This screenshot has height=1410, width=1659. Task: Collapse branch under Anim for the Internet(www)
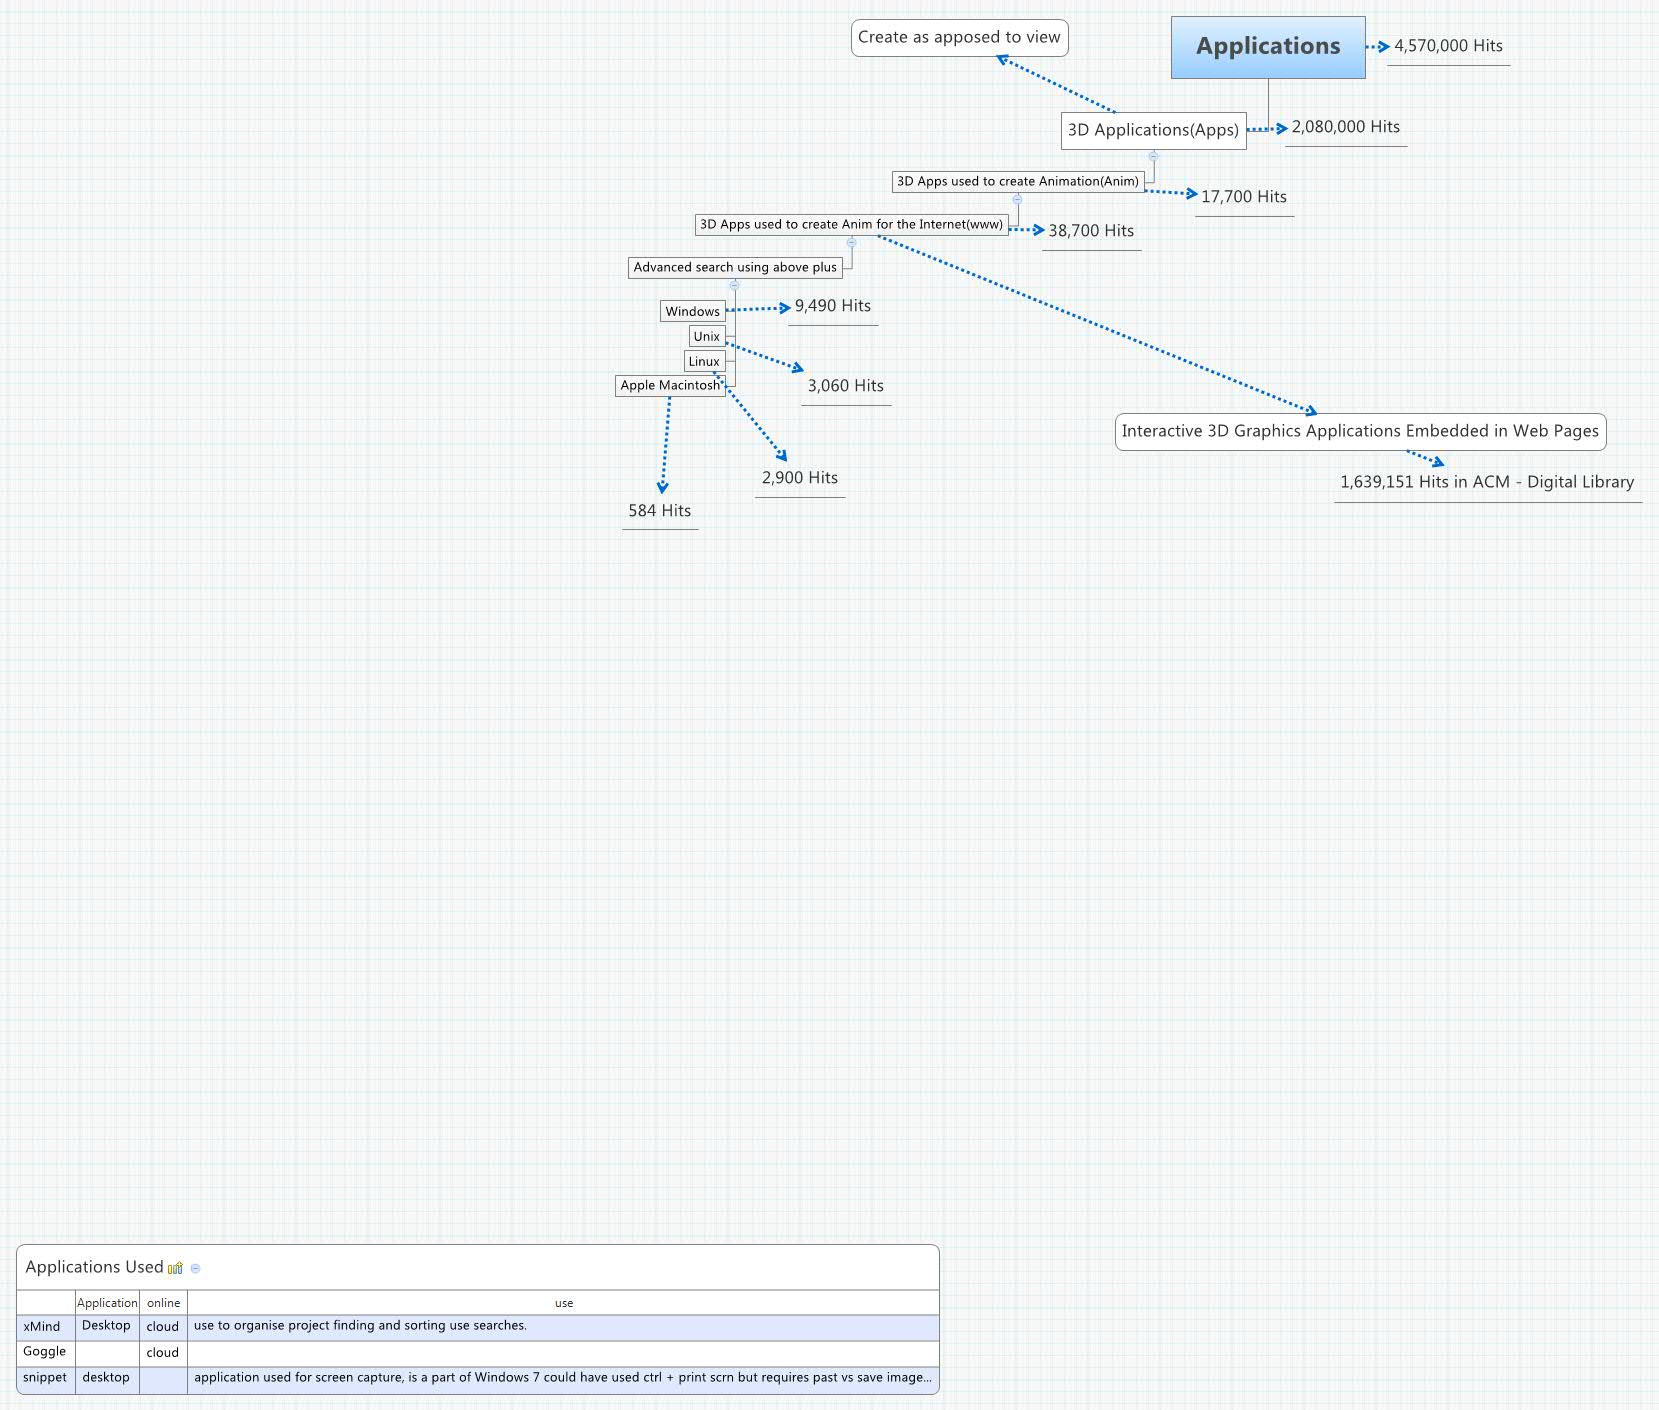[851, 242]
